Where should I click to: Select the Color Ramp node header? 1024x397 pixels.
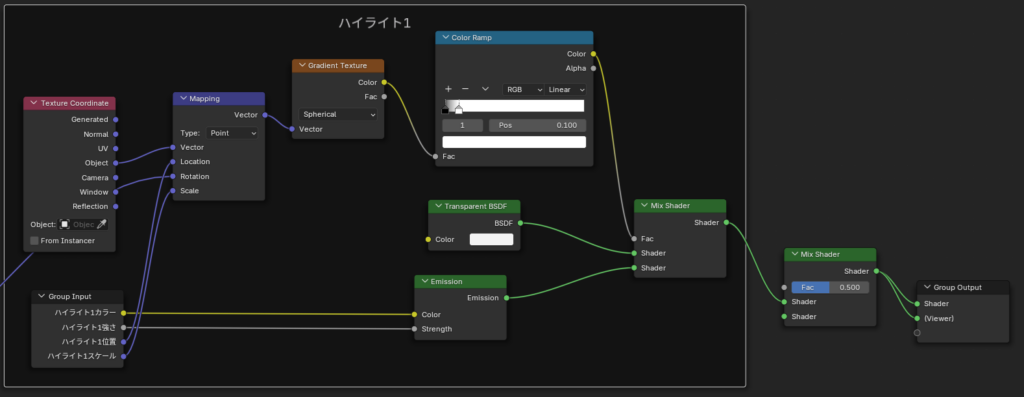[514, 38]
